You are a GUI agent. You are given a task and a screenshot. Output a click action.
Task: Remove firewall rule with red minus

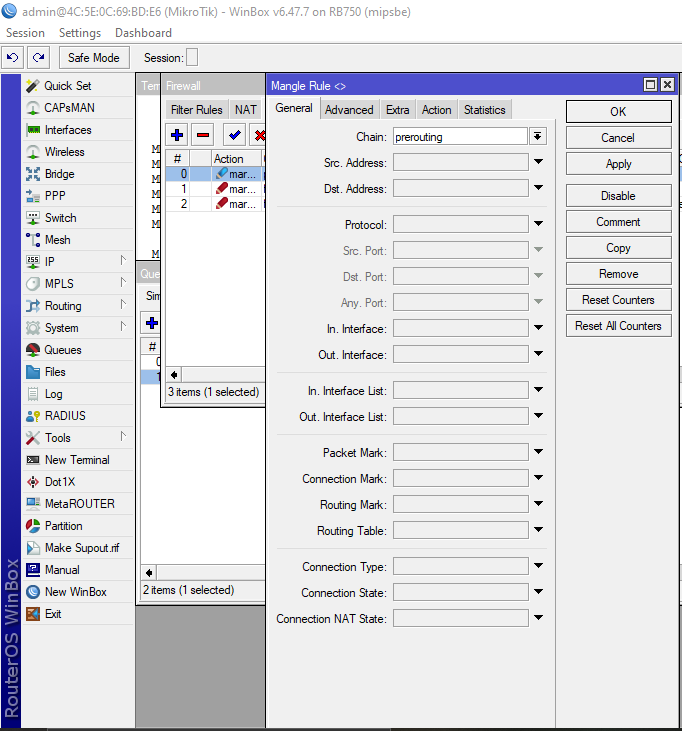tap(203, 135)
